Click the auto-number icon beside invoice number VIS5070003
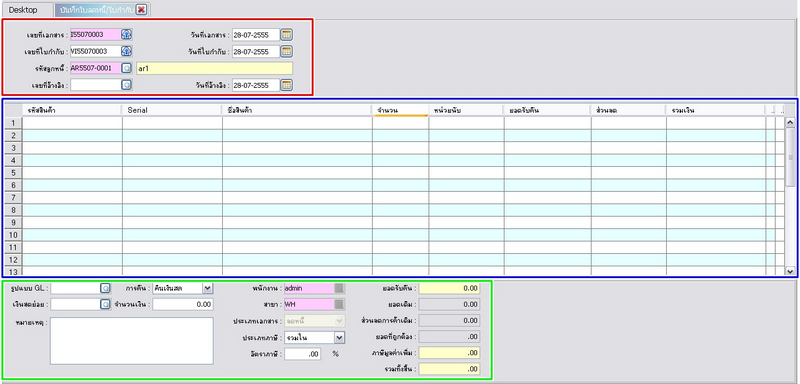Screen dimensions: 800x384 point(127,51)
